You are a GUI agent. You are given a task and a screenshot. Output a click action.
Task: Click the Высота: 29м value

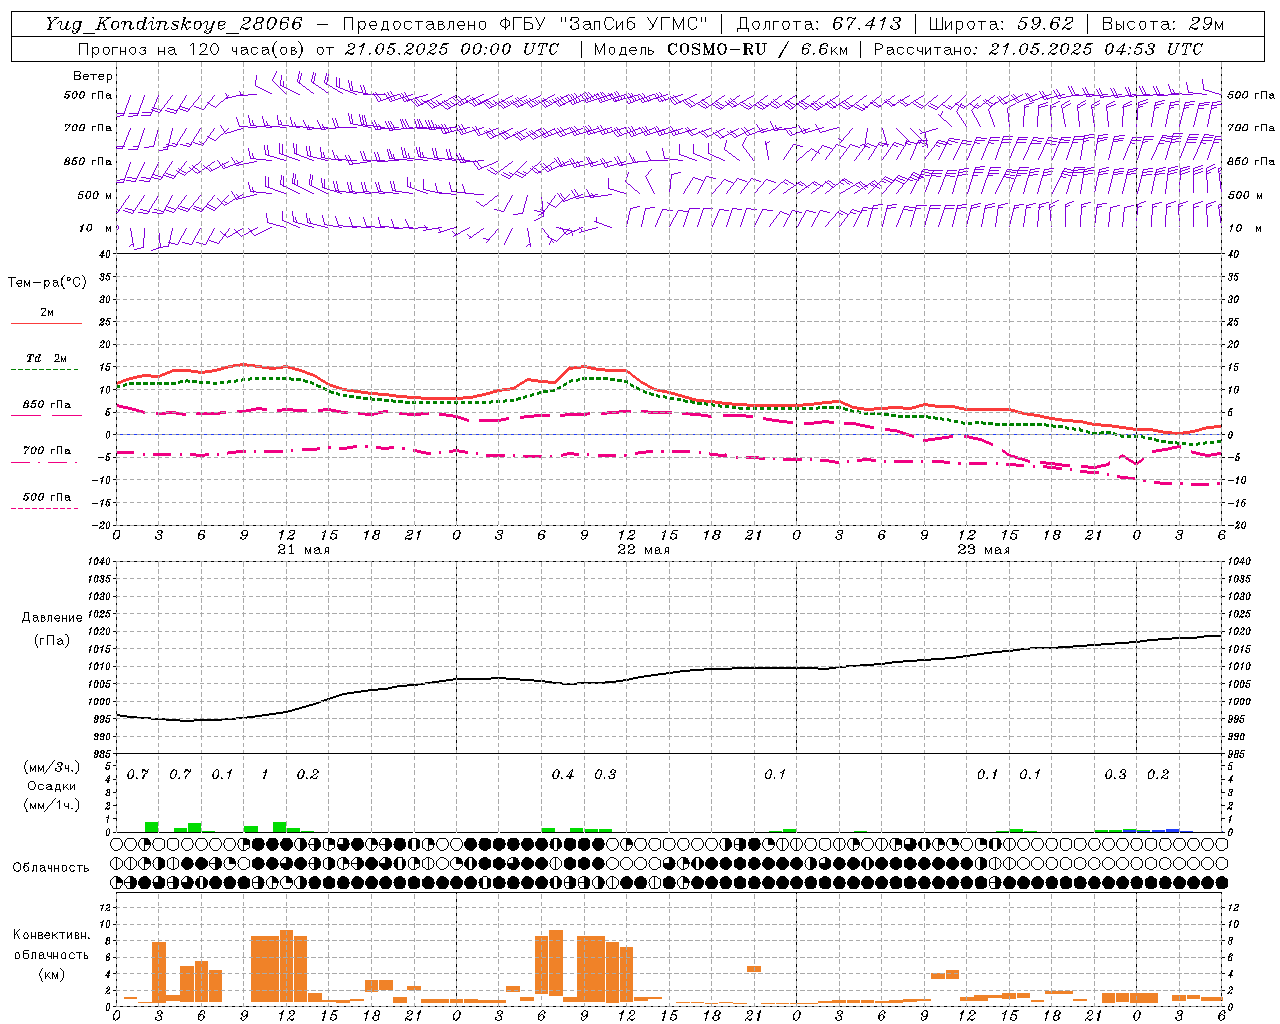point(1162,24)
